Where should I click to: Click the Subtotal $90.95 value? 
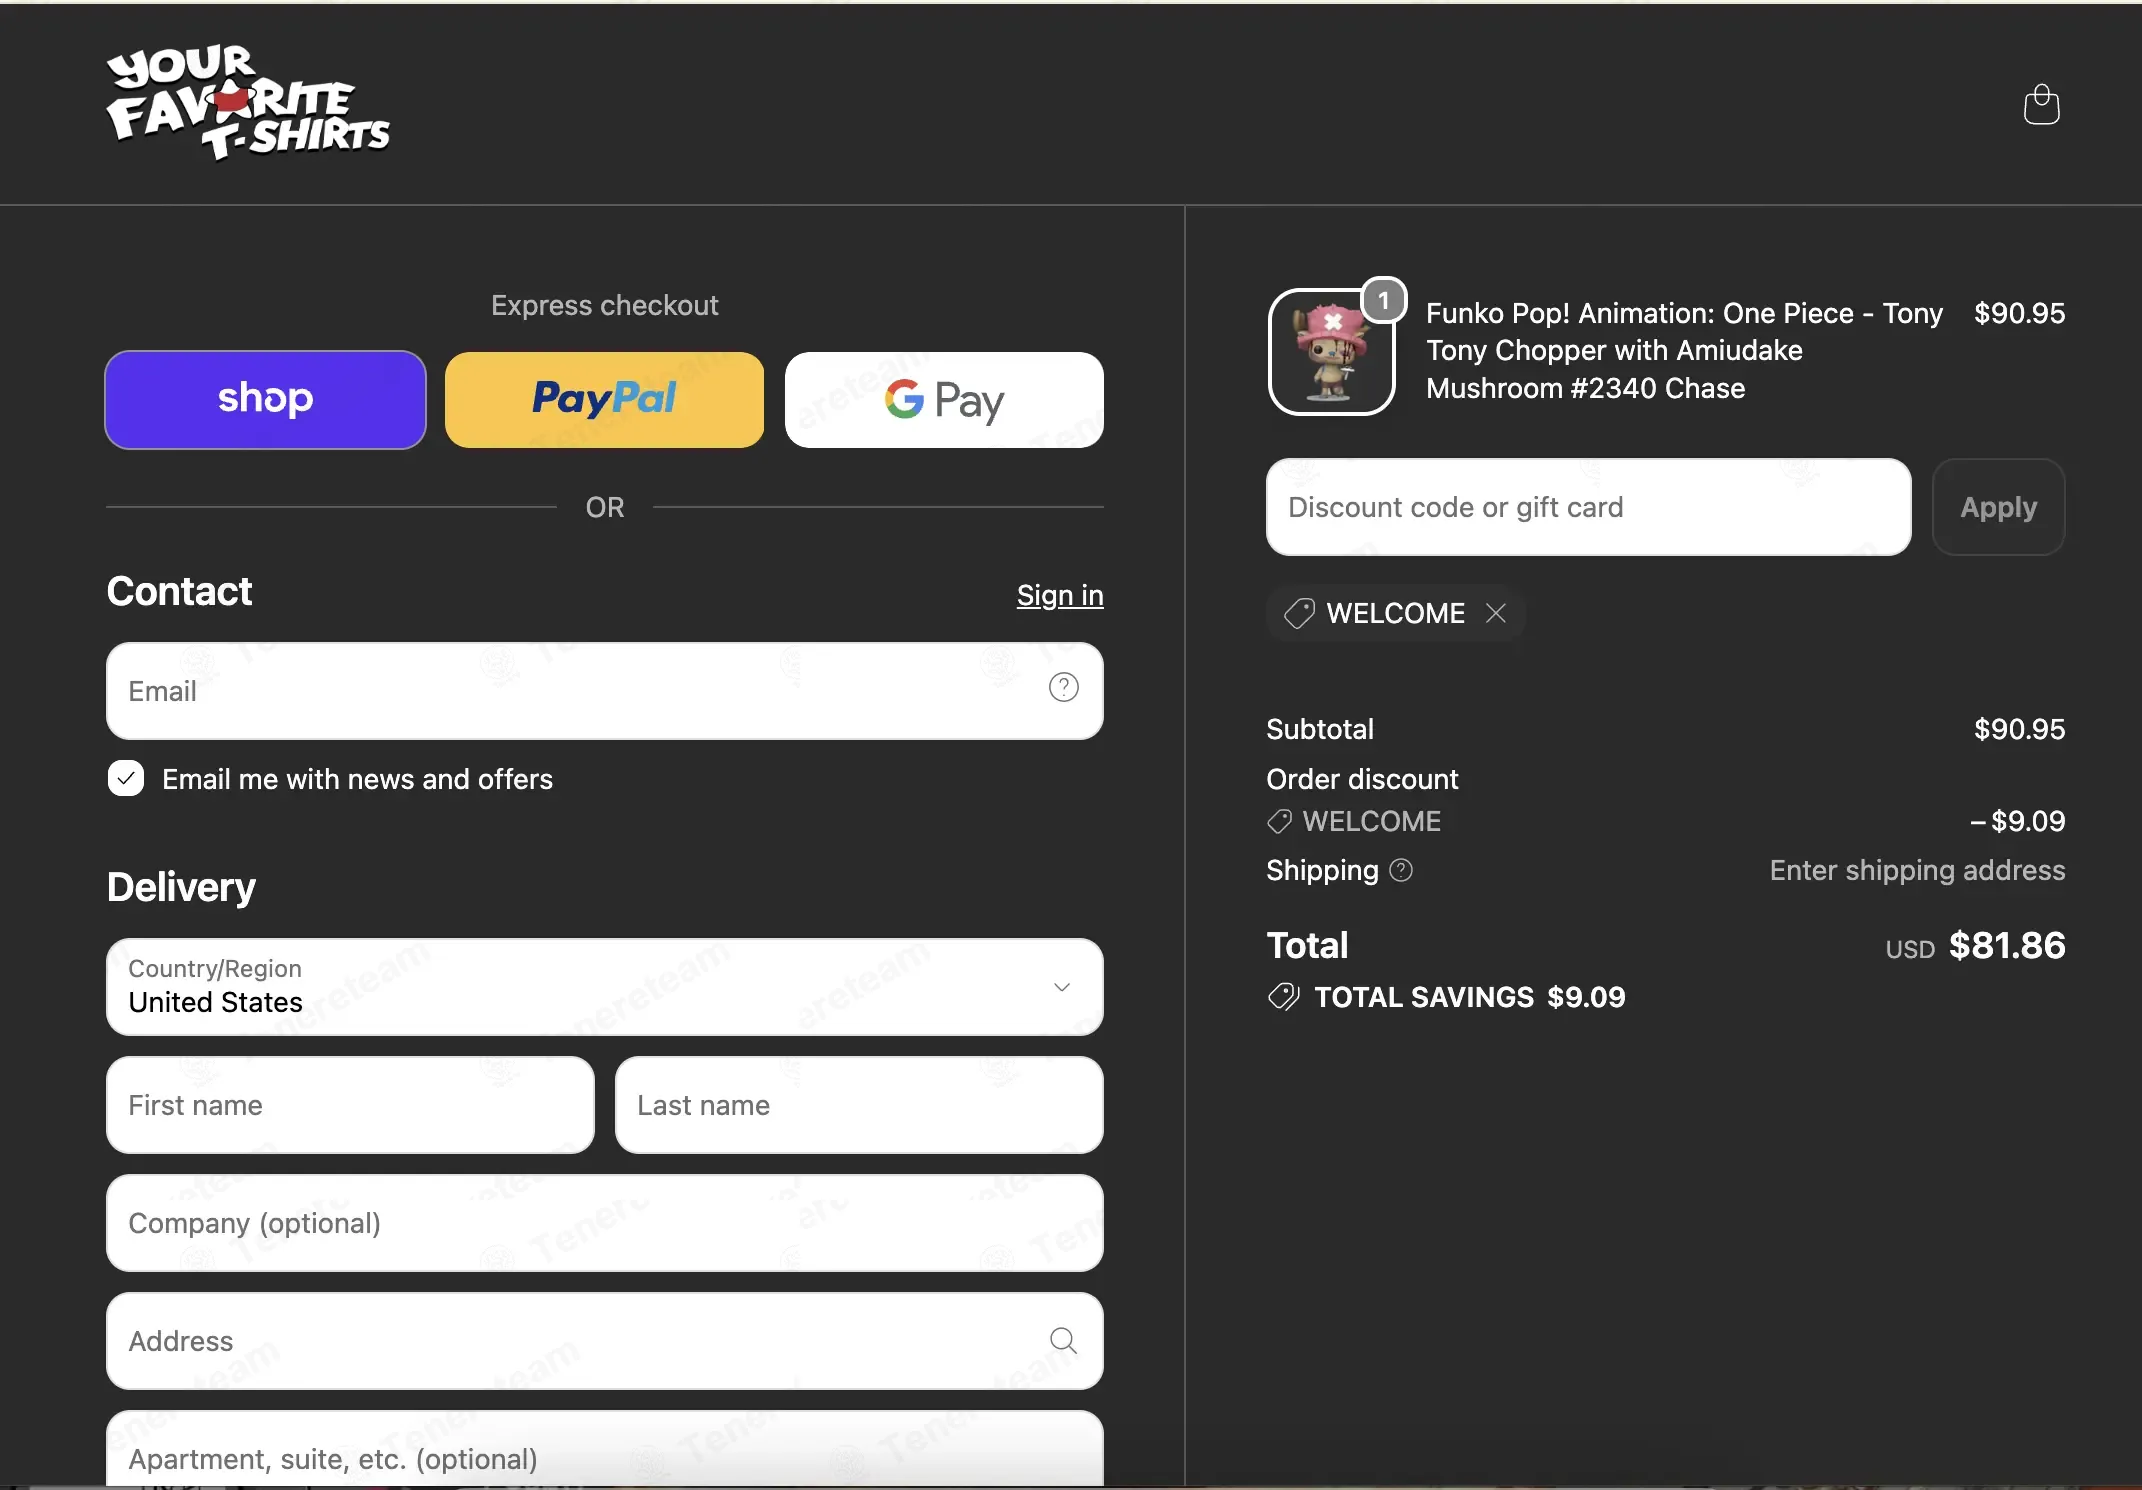2019,729
